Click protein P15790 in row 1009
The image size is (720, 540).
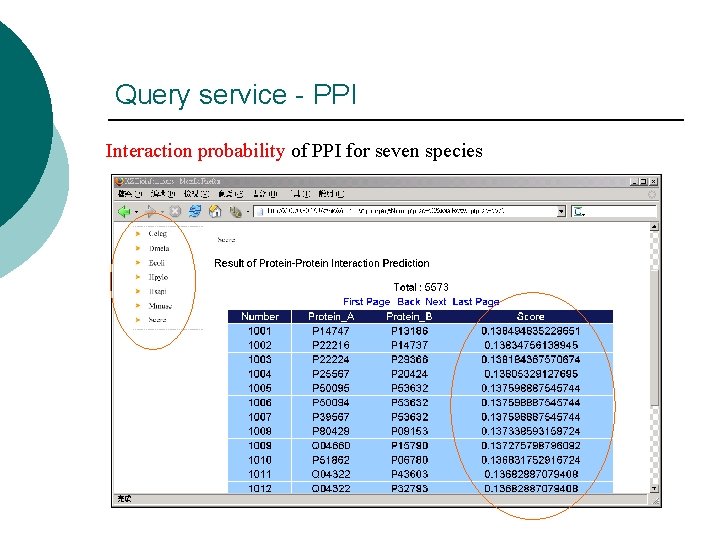point(409,446)
